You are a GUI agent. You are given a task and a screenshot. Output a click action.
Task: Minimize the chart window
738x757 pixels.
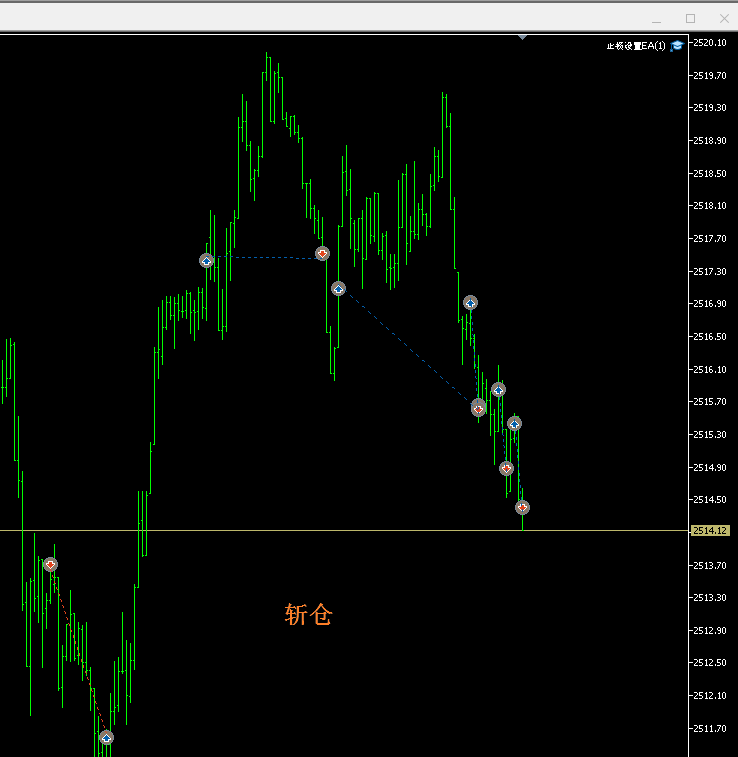click(656, 18)
